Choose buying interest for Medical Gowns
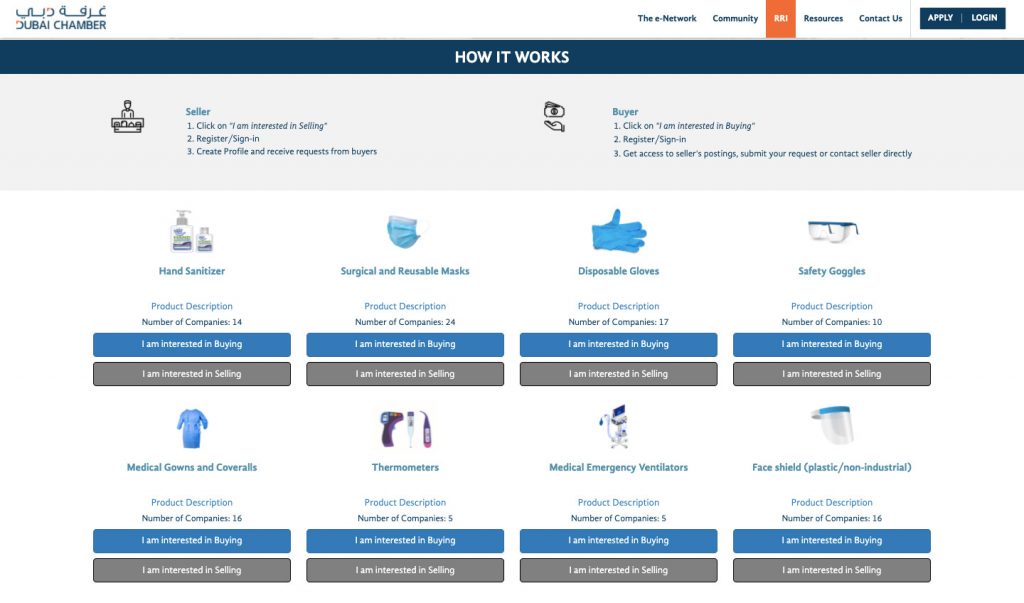The image size is (1024, 603). pyautogui.click(x=191, y=541)
